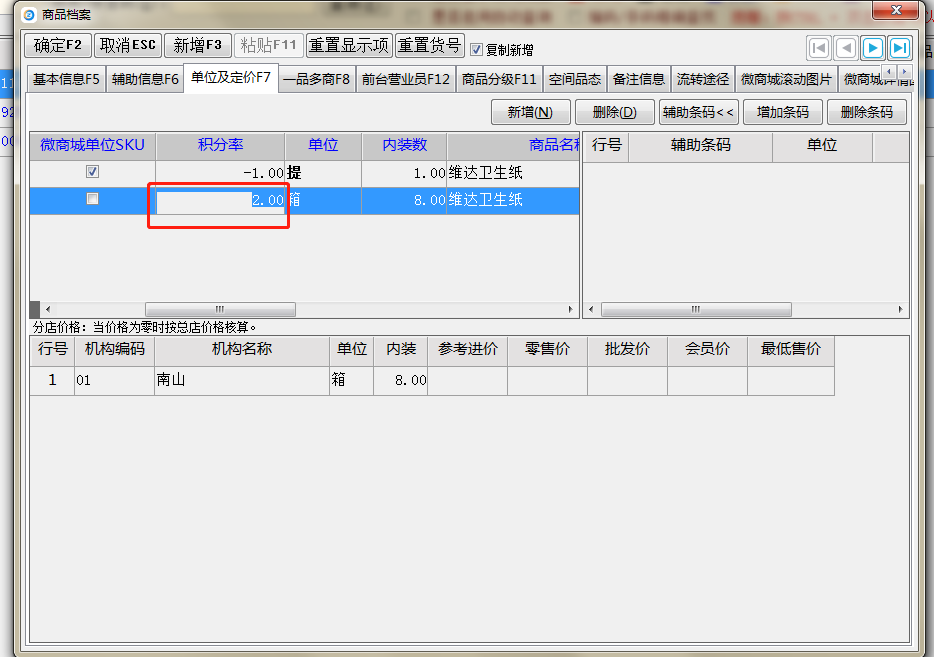Screen dimensions: 934x657
Task: Toggle the 复制新增 checkbox
Action: pyautogui.click(x=477, y=49)
